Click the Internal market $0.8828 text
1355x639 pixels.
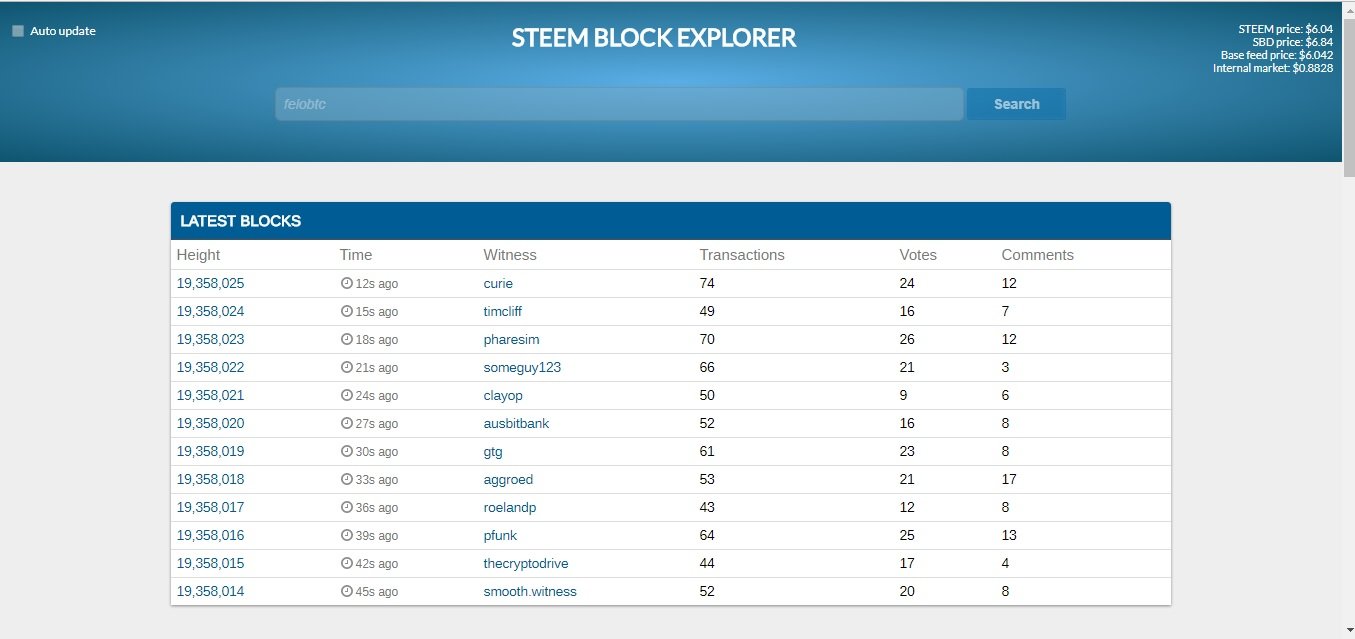tap(1273, 68)
